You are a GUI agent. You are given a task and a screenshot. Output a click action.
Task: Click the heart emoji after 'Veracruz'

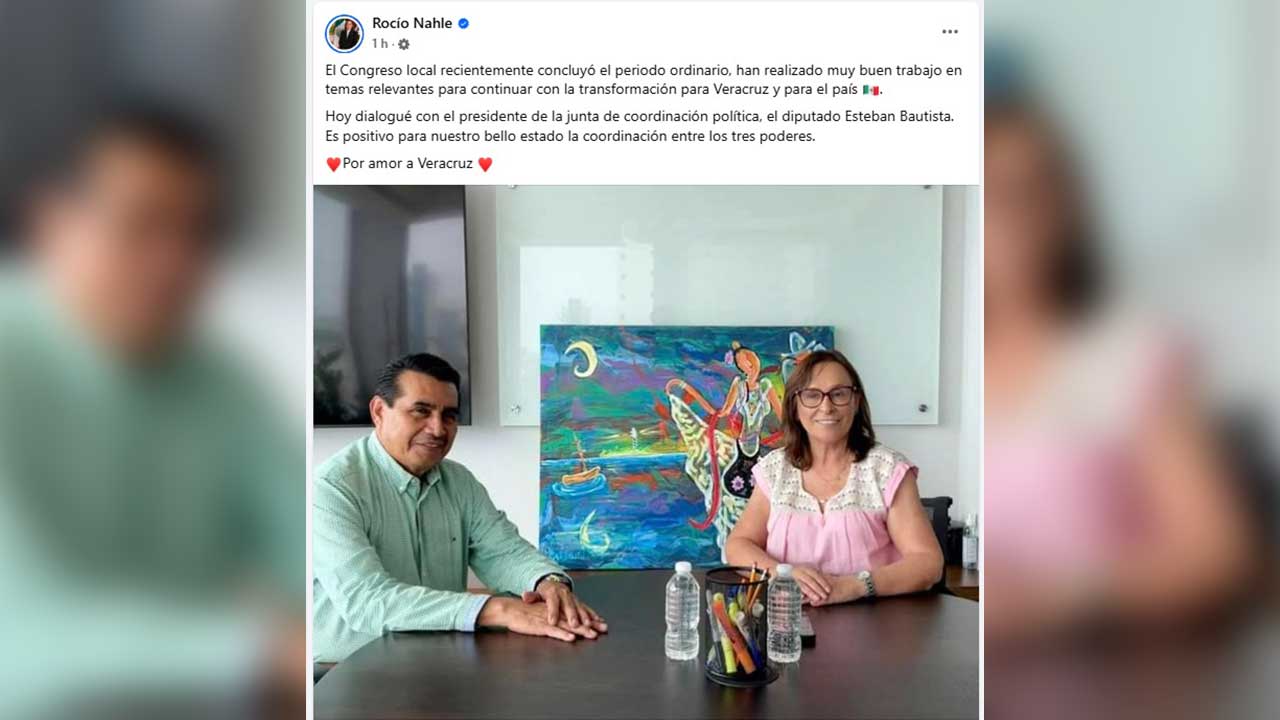click(x=485, y=164)
